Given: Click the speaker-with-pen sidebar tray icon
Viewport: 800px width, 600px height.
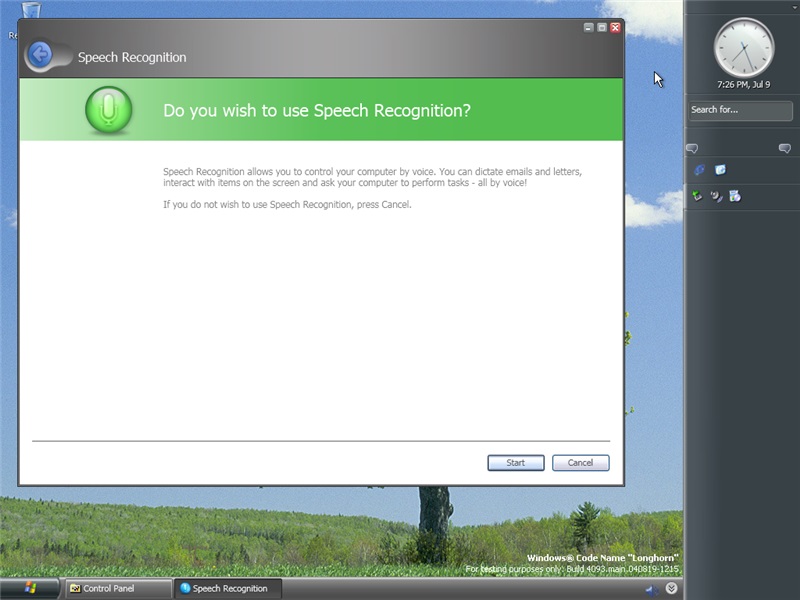Looking at the screenshot, I should coord(716,196).
